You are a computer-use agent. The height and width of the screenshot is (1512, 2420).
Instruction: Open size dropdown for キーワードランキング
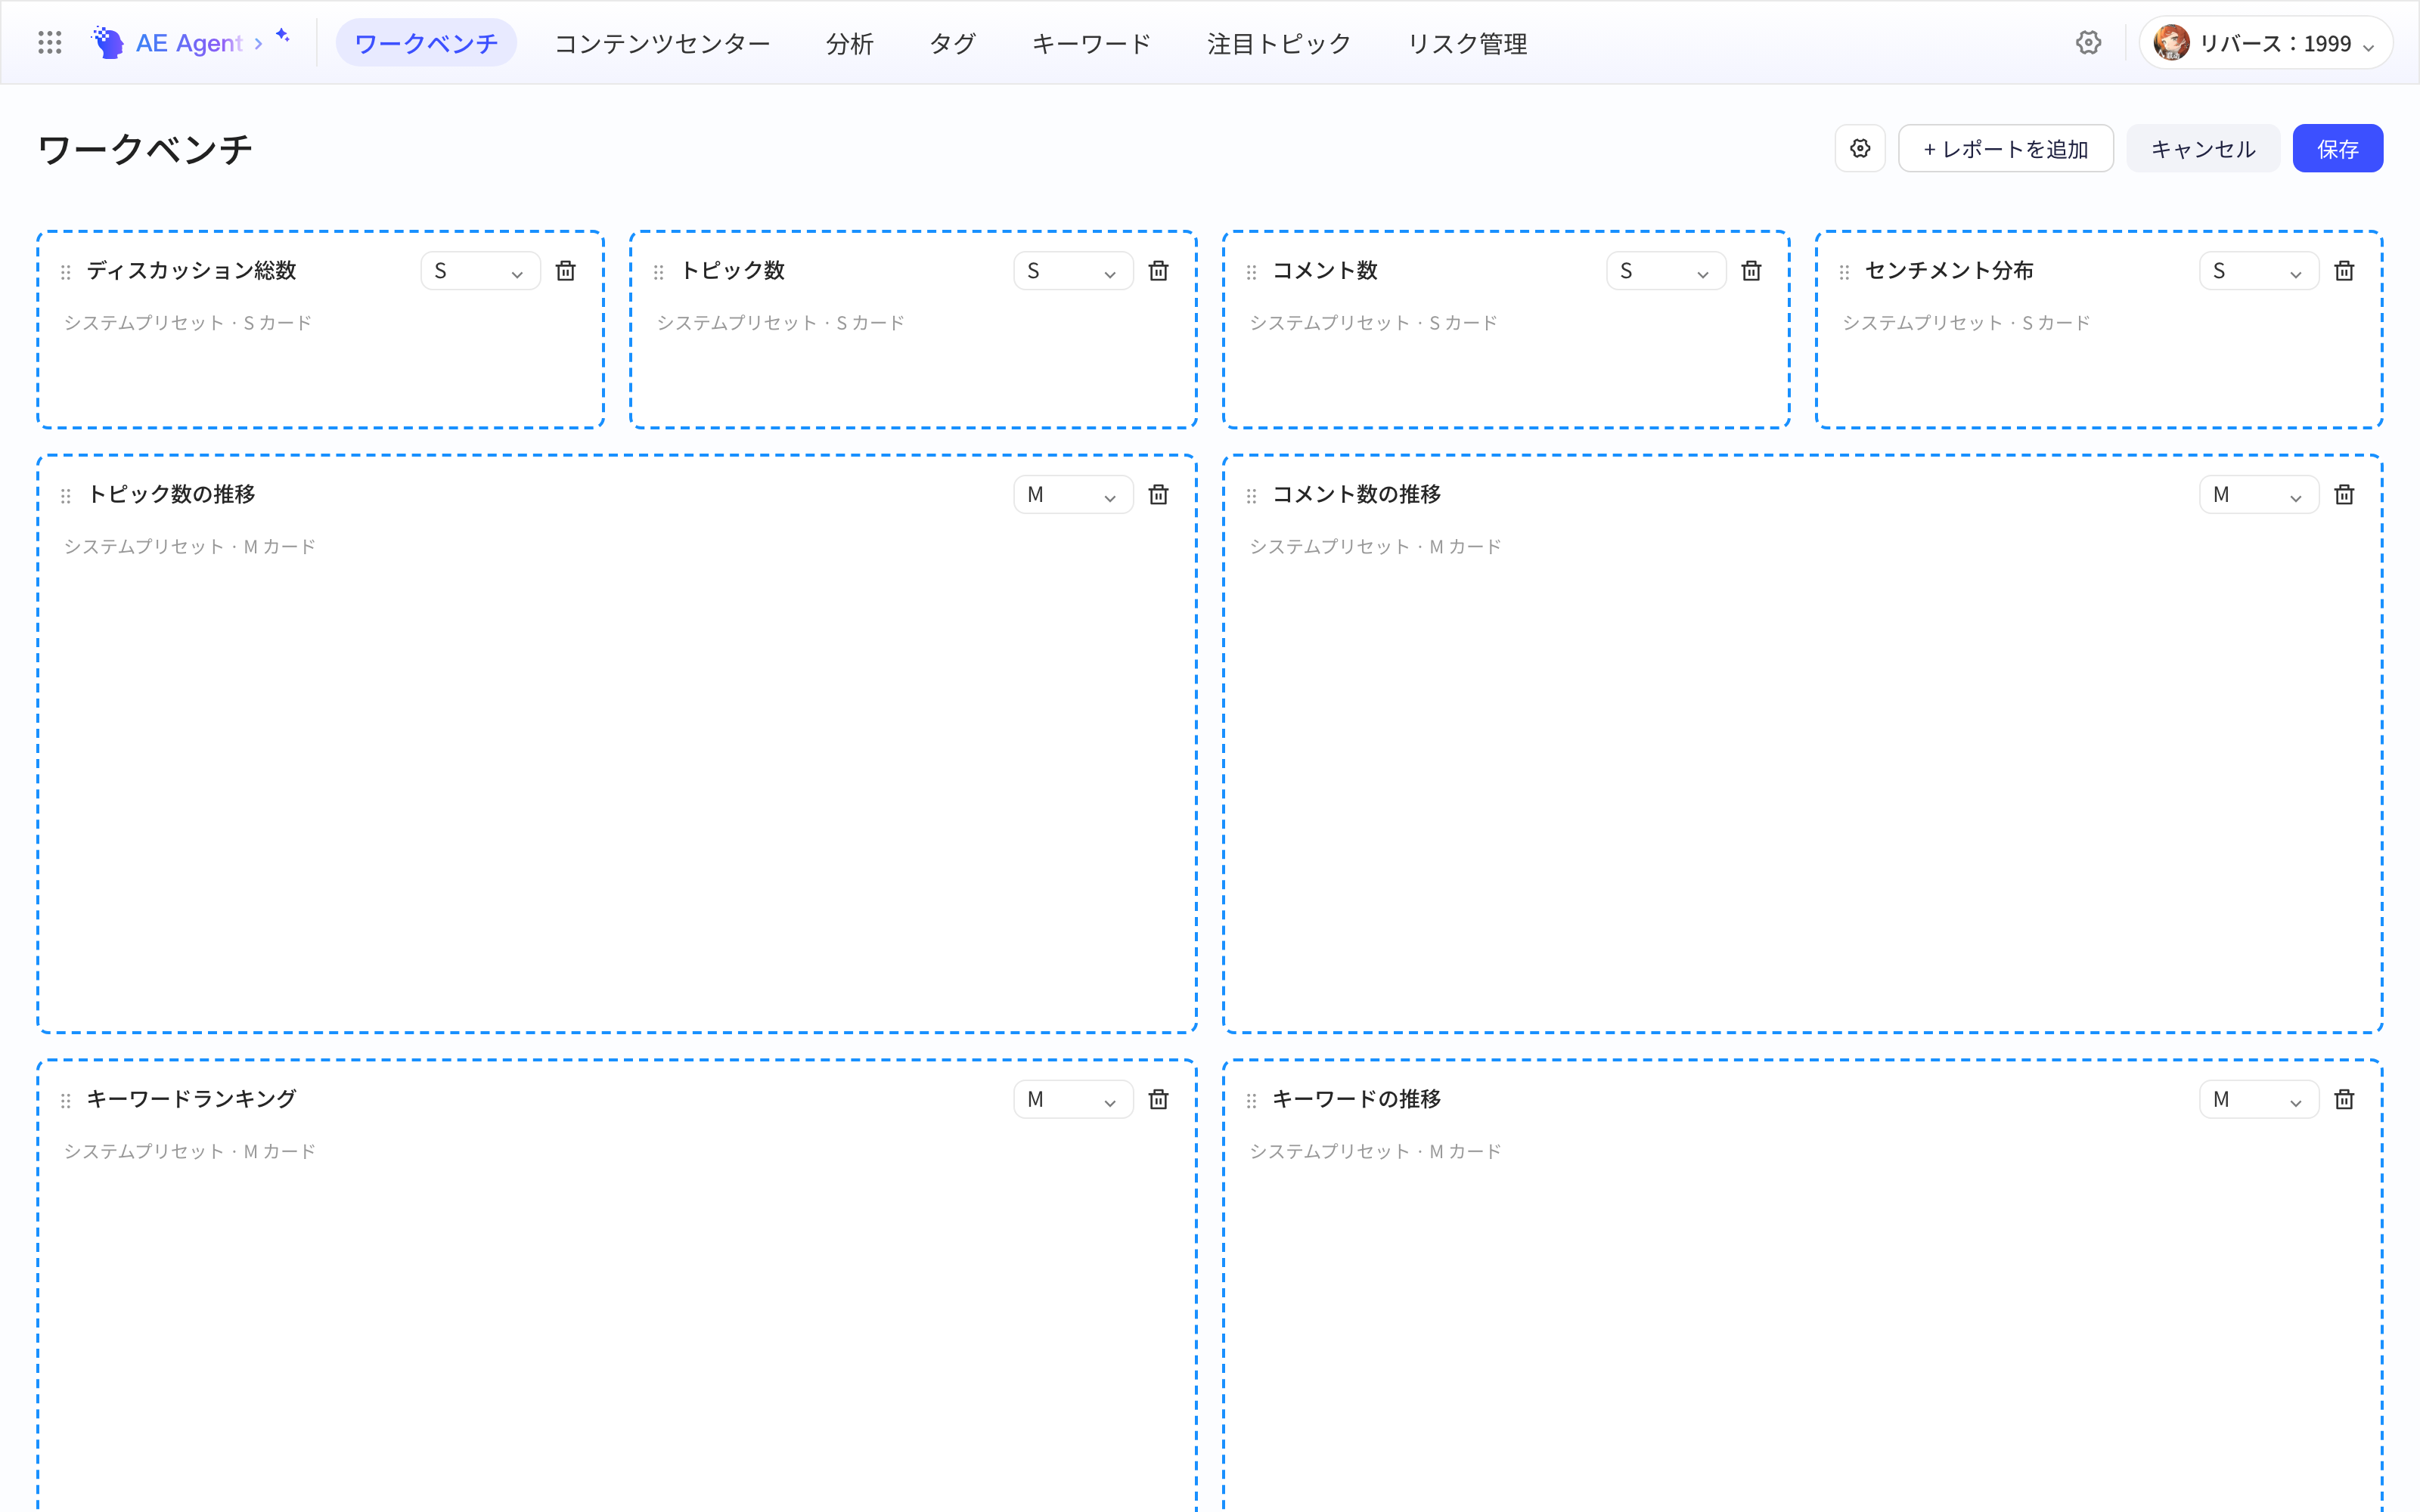click(x=1073, y=1100)
